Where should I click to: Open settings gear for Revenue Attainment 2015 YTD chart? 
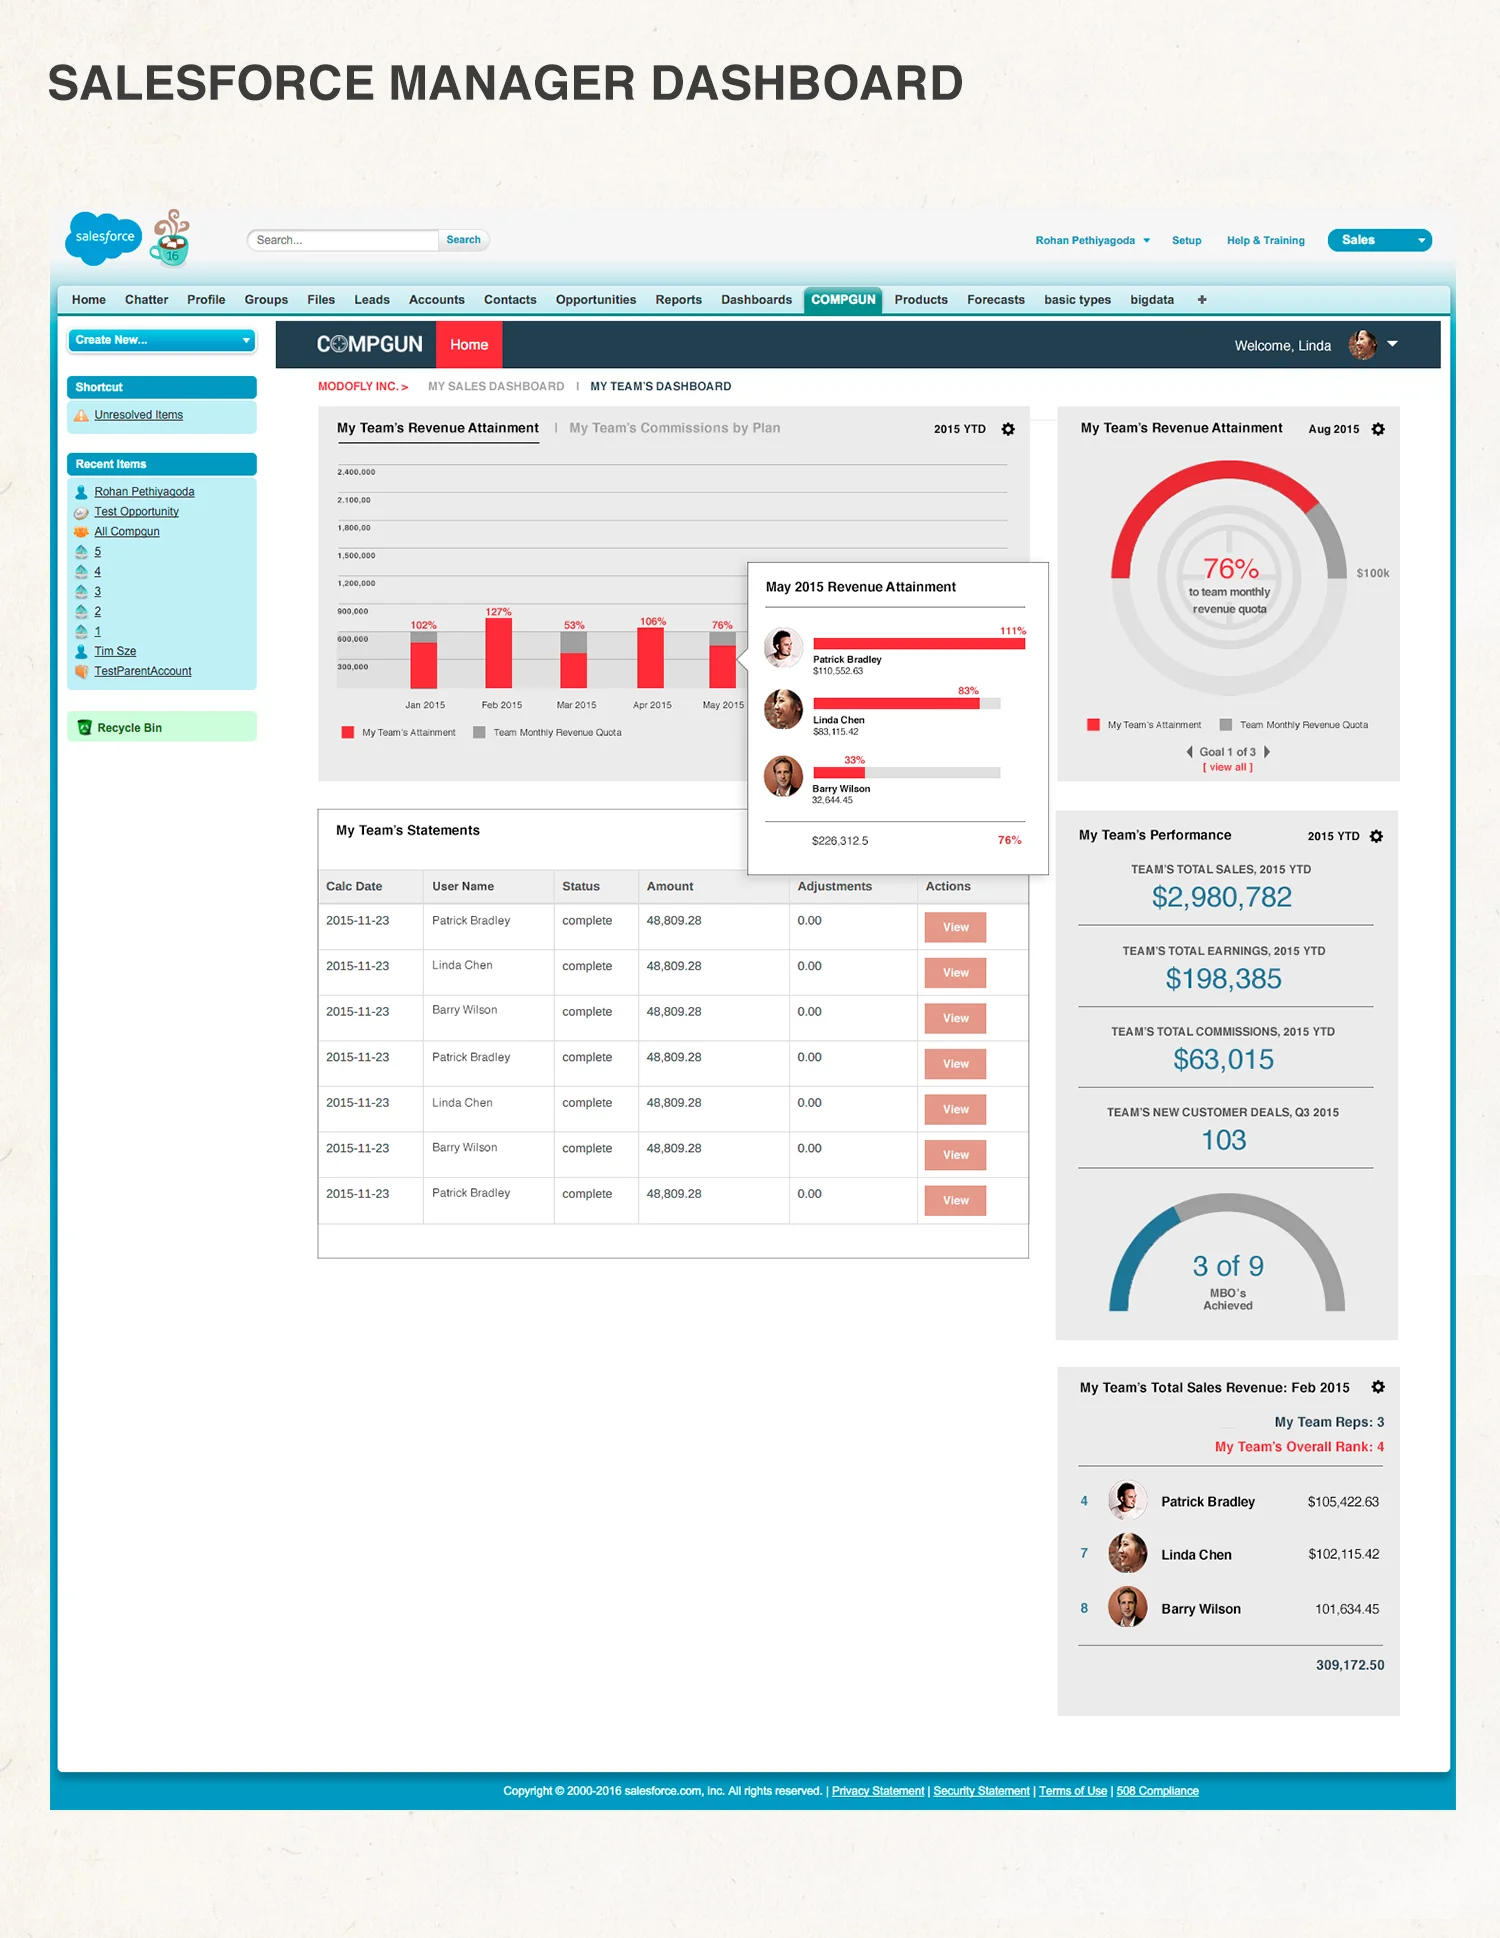pos(1008,429)
